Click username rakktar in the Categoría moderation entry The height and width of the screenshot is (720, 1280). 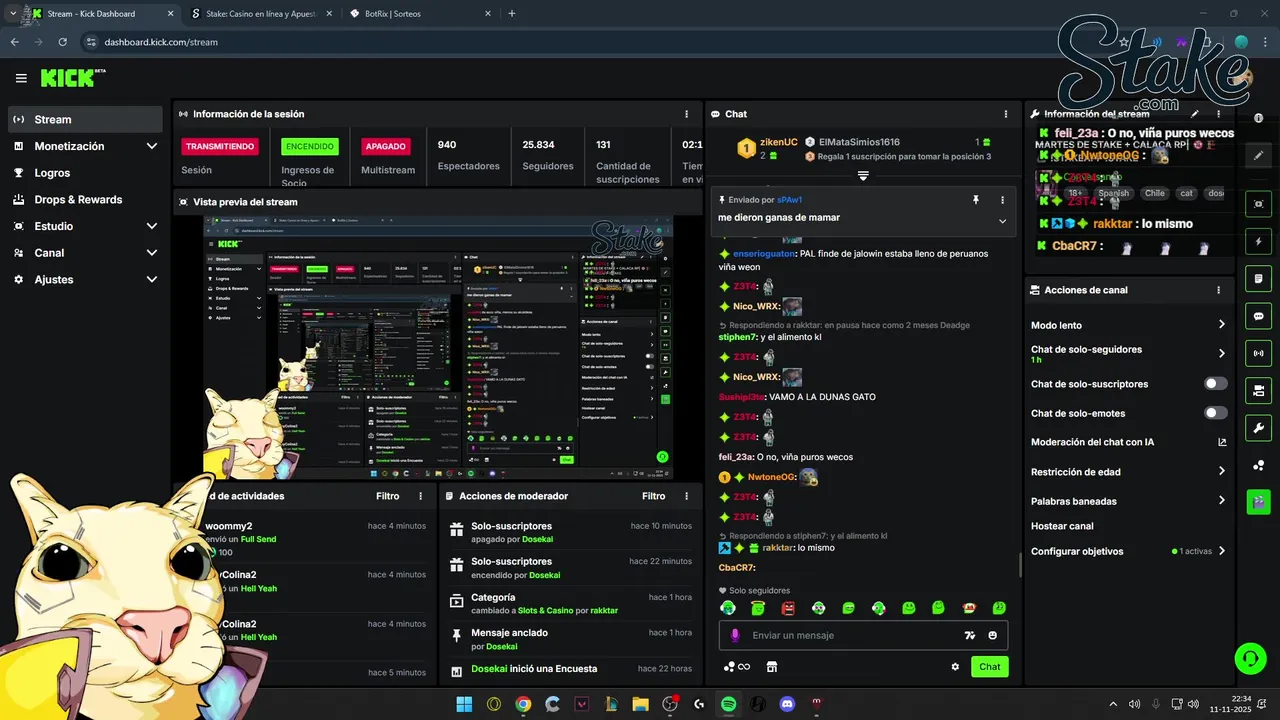603,610
